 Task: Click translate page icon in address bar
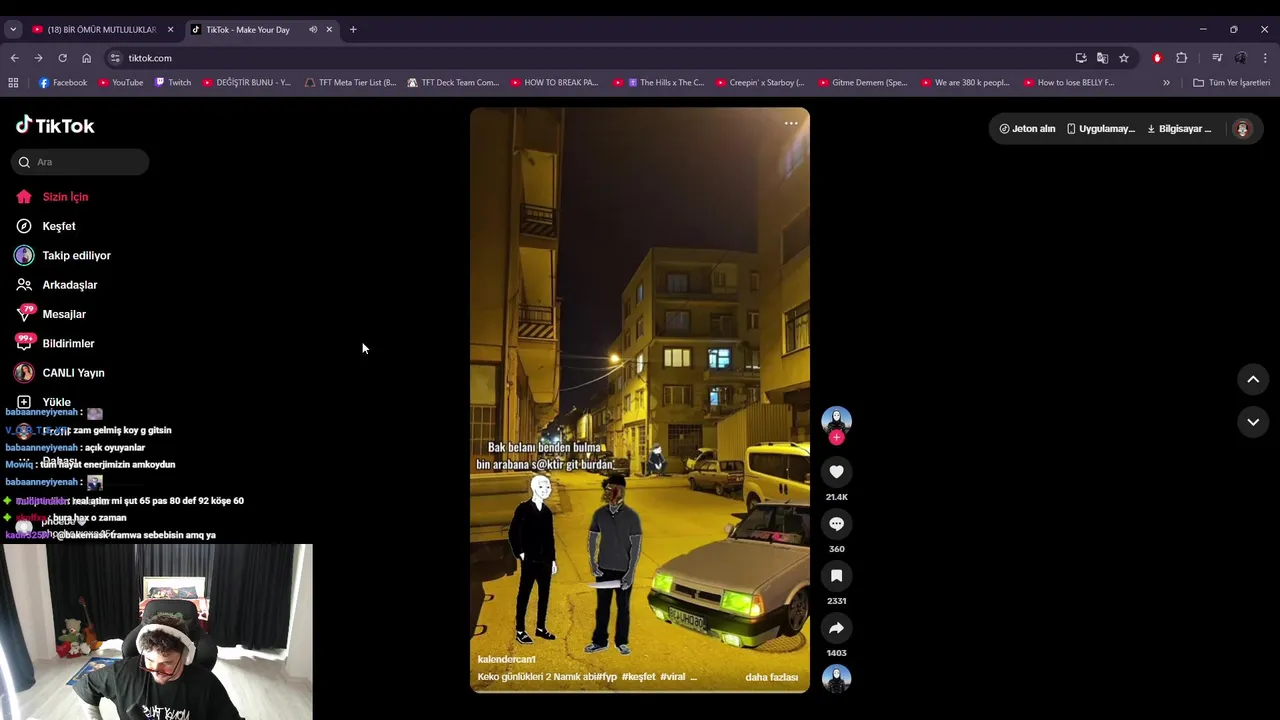coord(1102,58)
